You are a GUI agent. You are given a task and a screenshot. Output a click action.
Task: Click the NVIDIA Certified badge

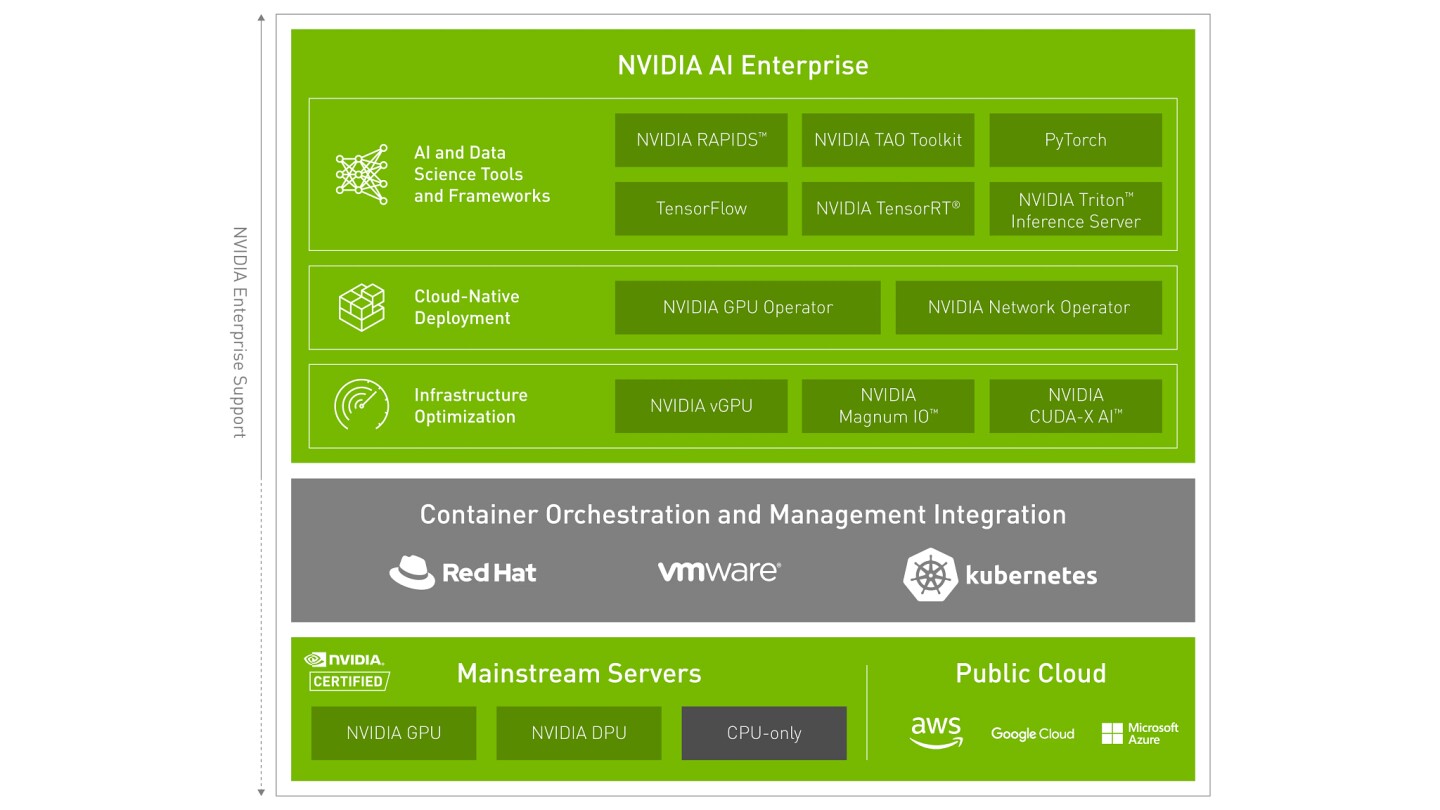coord(346,671)
